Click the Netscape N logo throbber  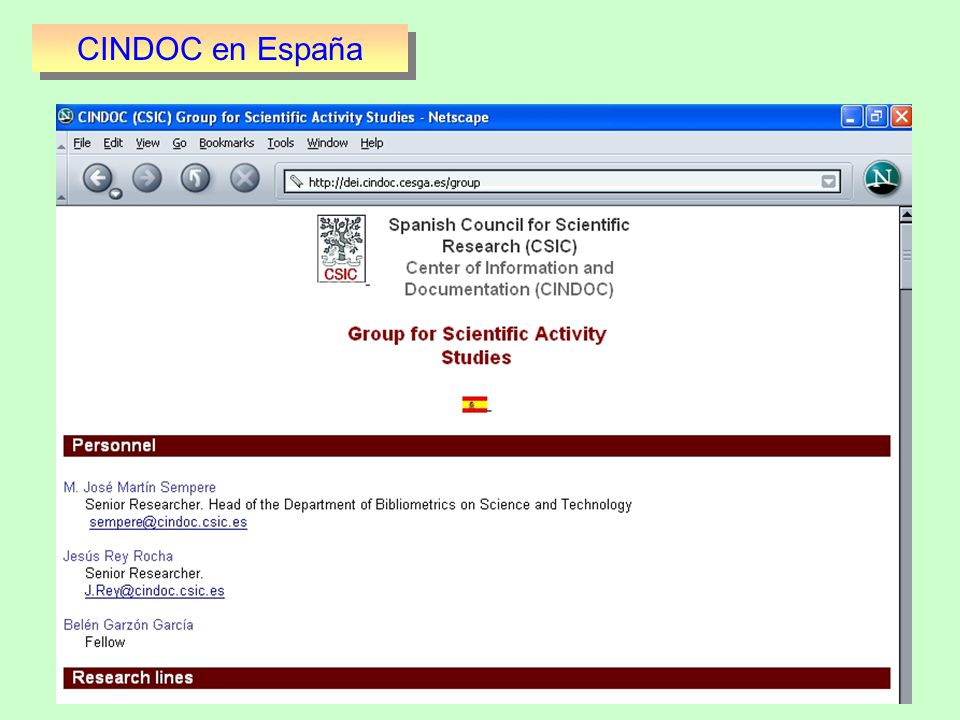point(882,178)
